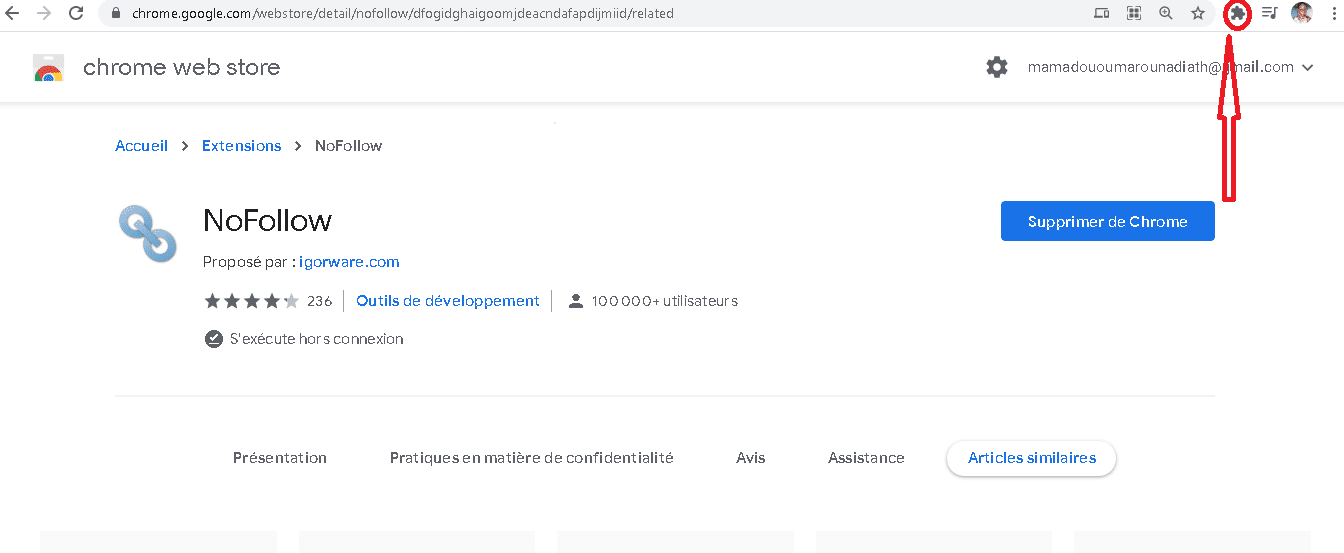Click the browser forward arrow
The image size is (1344, 553).
point(44,13)
